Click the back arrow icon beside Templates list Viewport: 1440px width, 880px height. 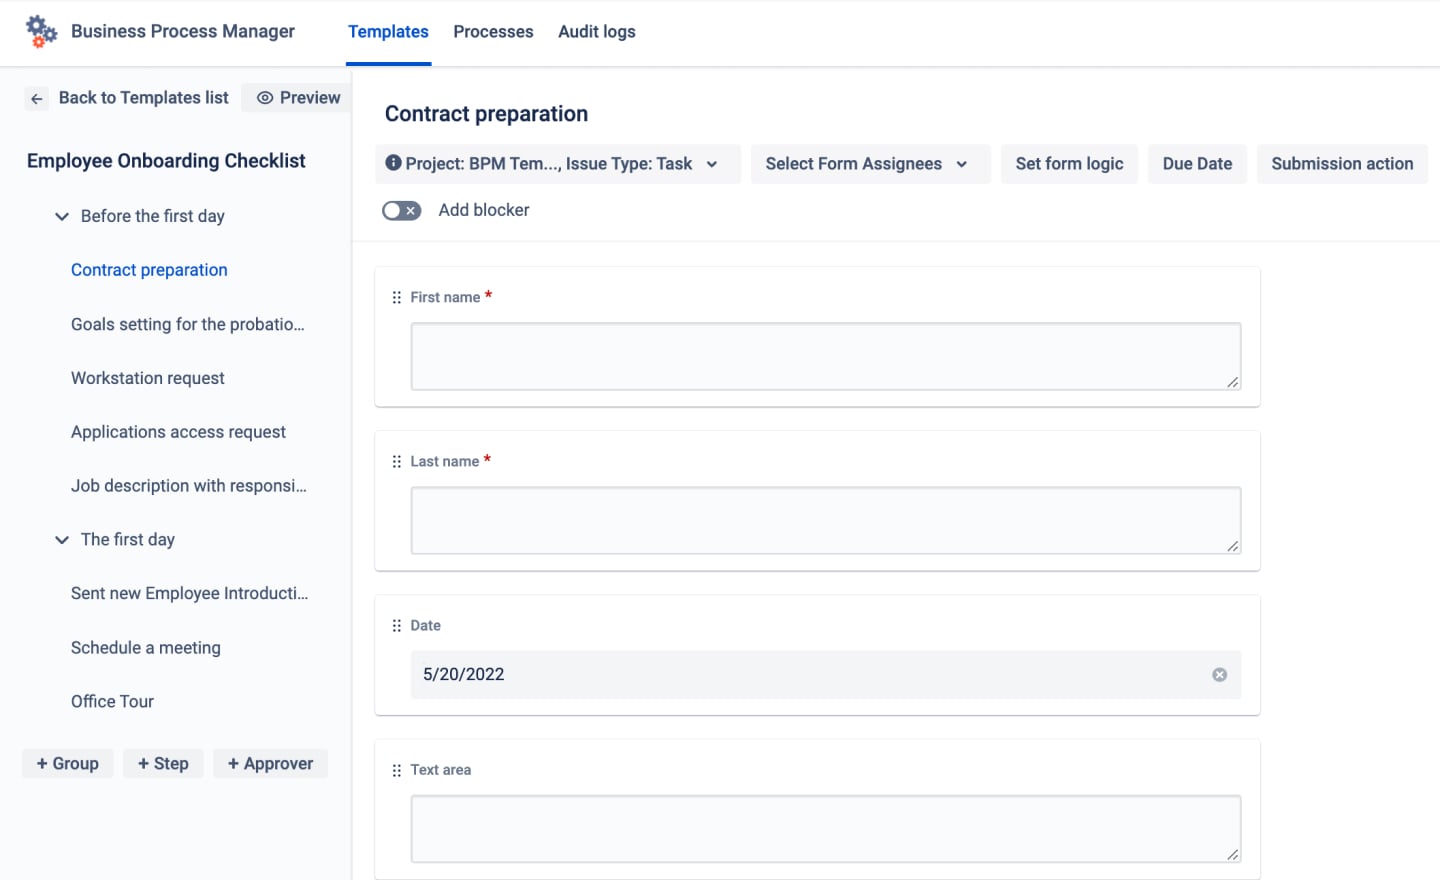click(37, 98)
